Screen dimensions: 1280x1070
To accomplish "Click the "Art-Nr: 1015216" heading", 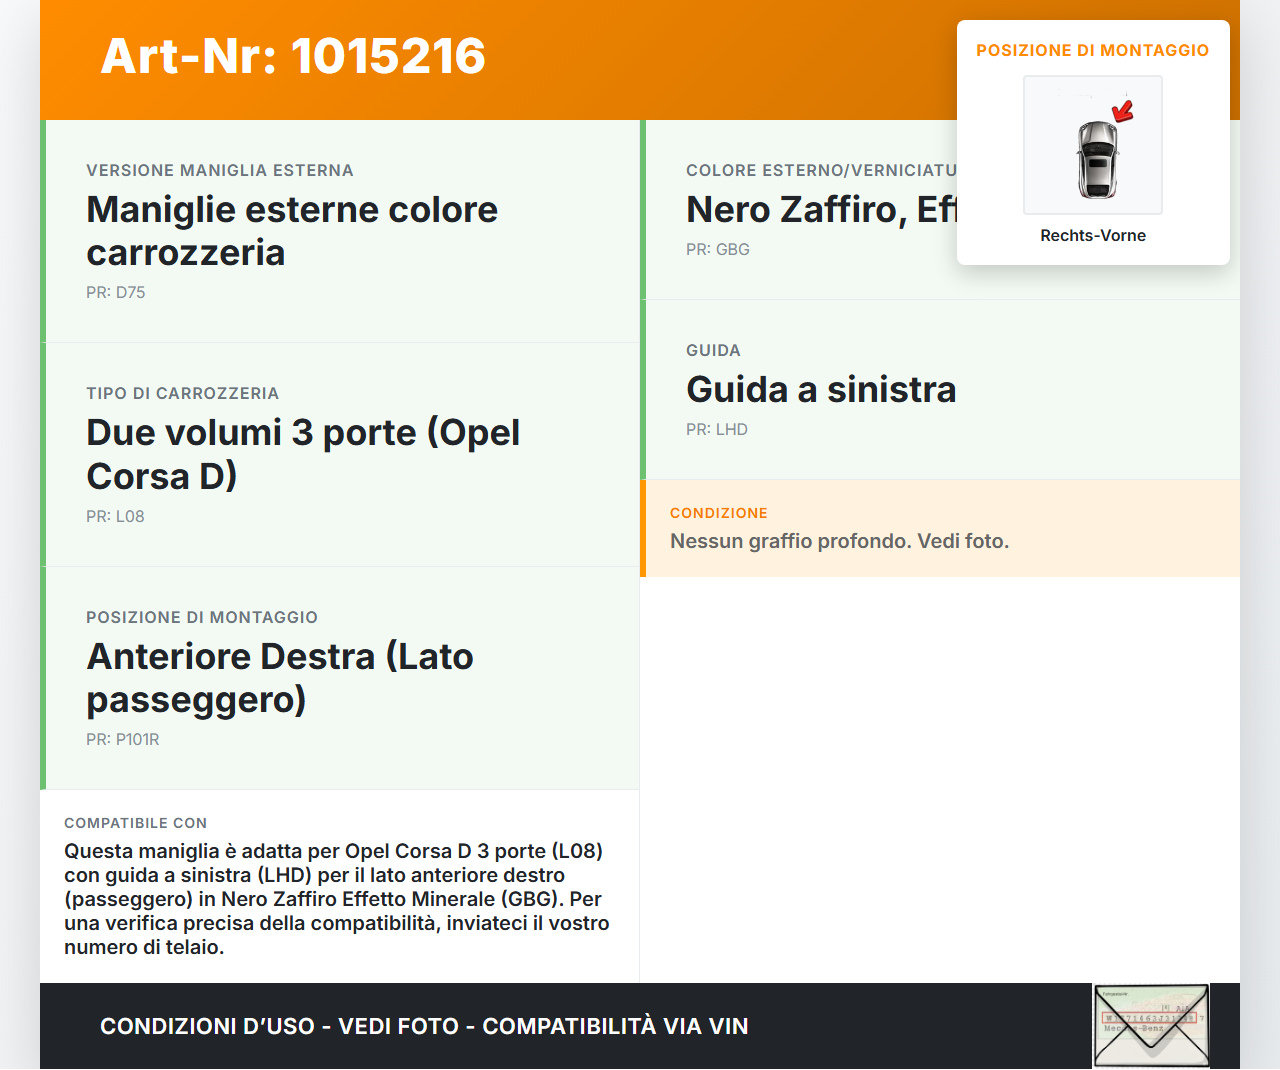I will tap(292, 57).
